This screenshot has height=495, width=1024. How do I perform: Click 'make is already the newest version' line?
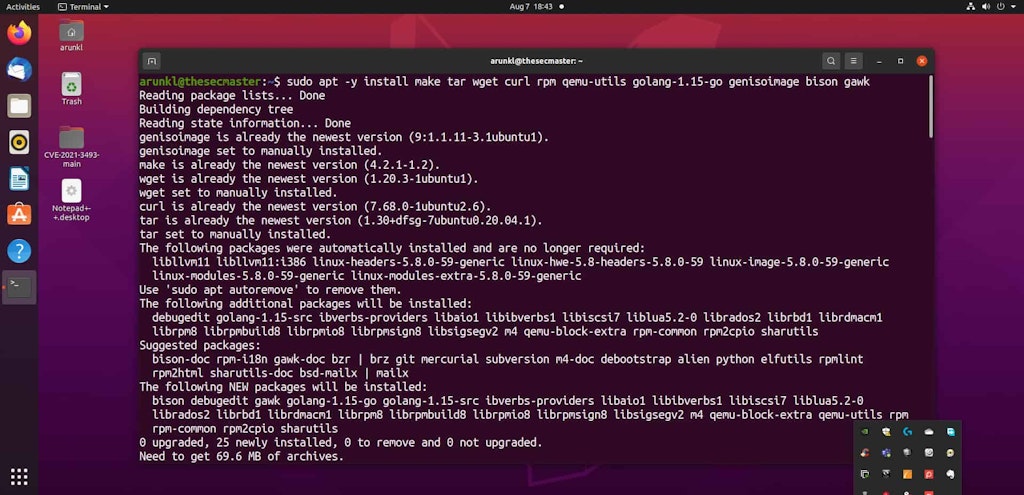[290, 165]
